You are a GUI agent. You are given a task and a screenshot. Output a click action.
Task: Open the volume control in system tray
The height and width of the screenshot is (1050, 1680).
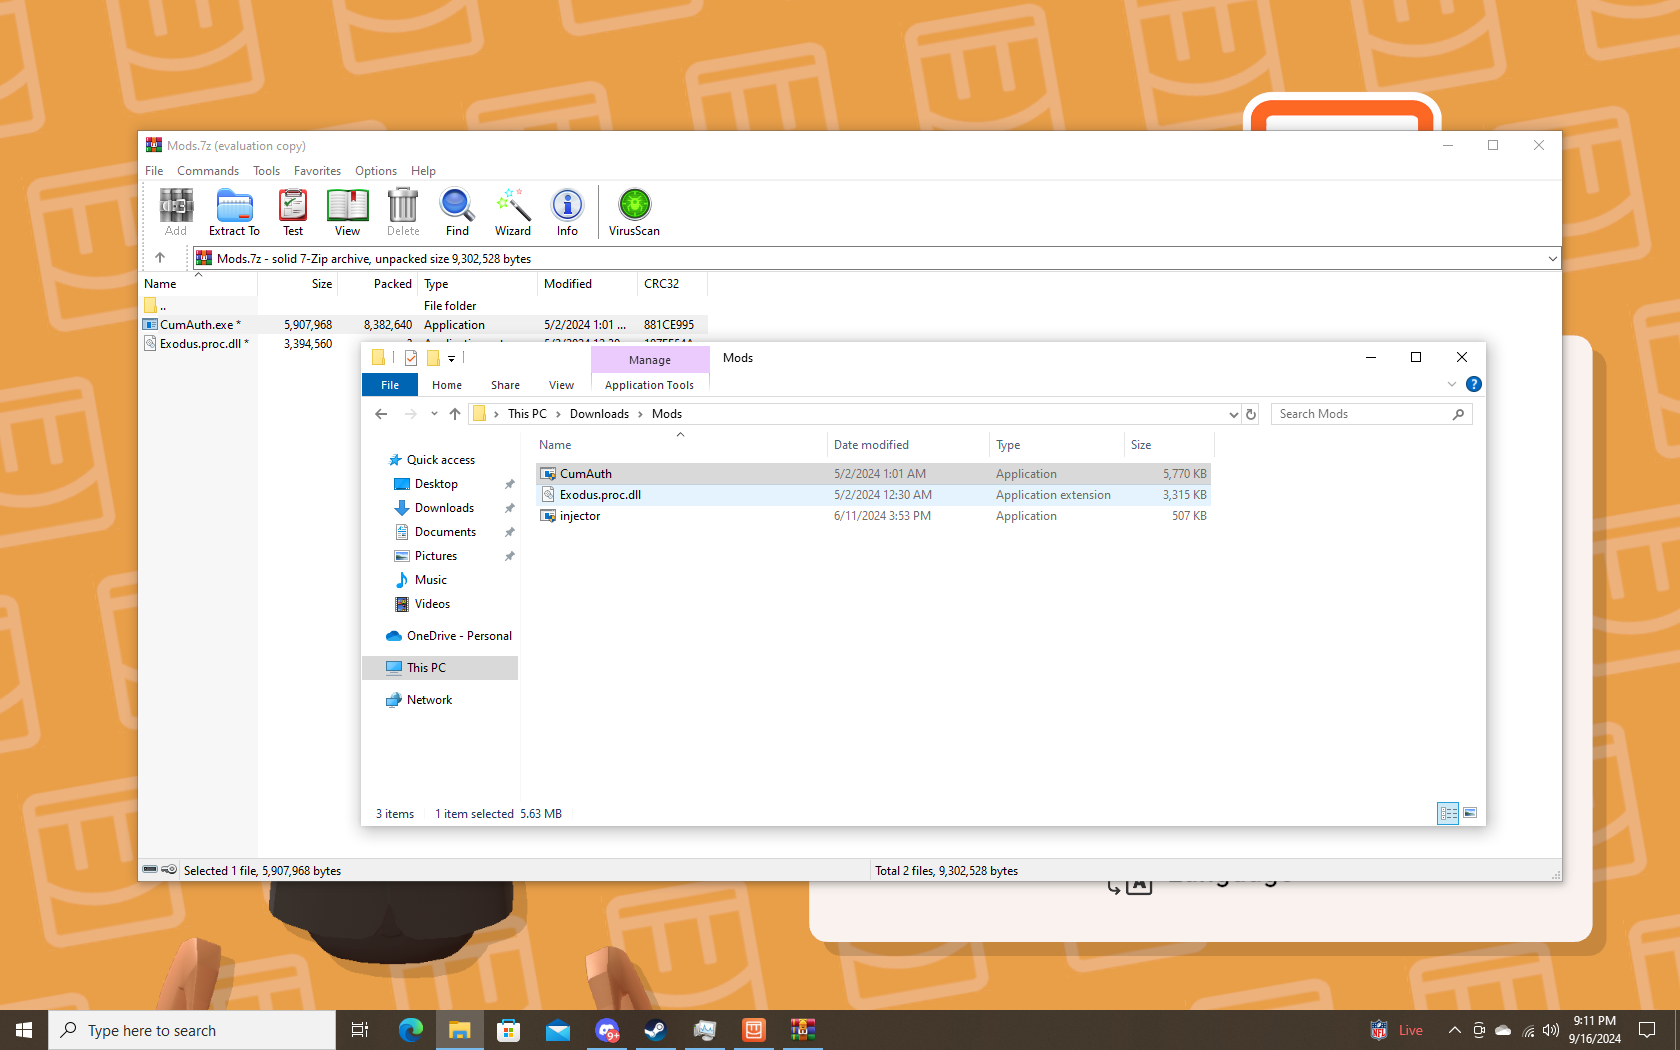1551,1030
